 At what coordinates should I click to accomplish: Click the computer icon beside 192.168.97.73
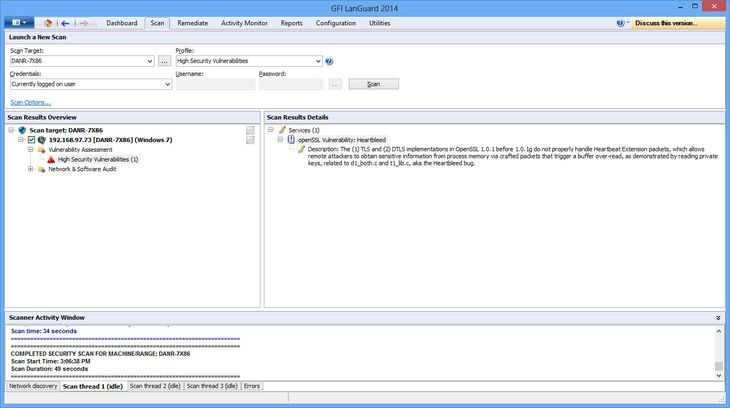click(42, 140)
